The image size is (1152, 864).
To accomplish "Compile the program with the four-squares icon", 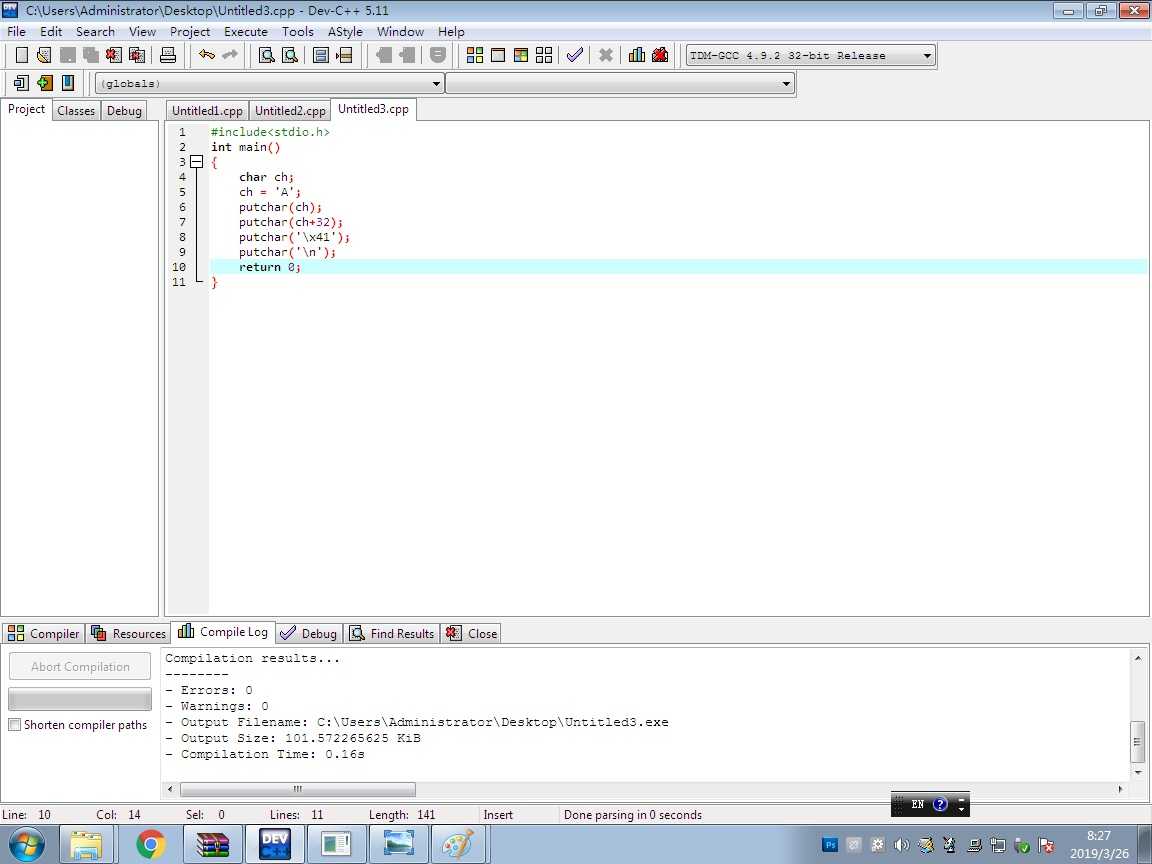I will 475,55.
